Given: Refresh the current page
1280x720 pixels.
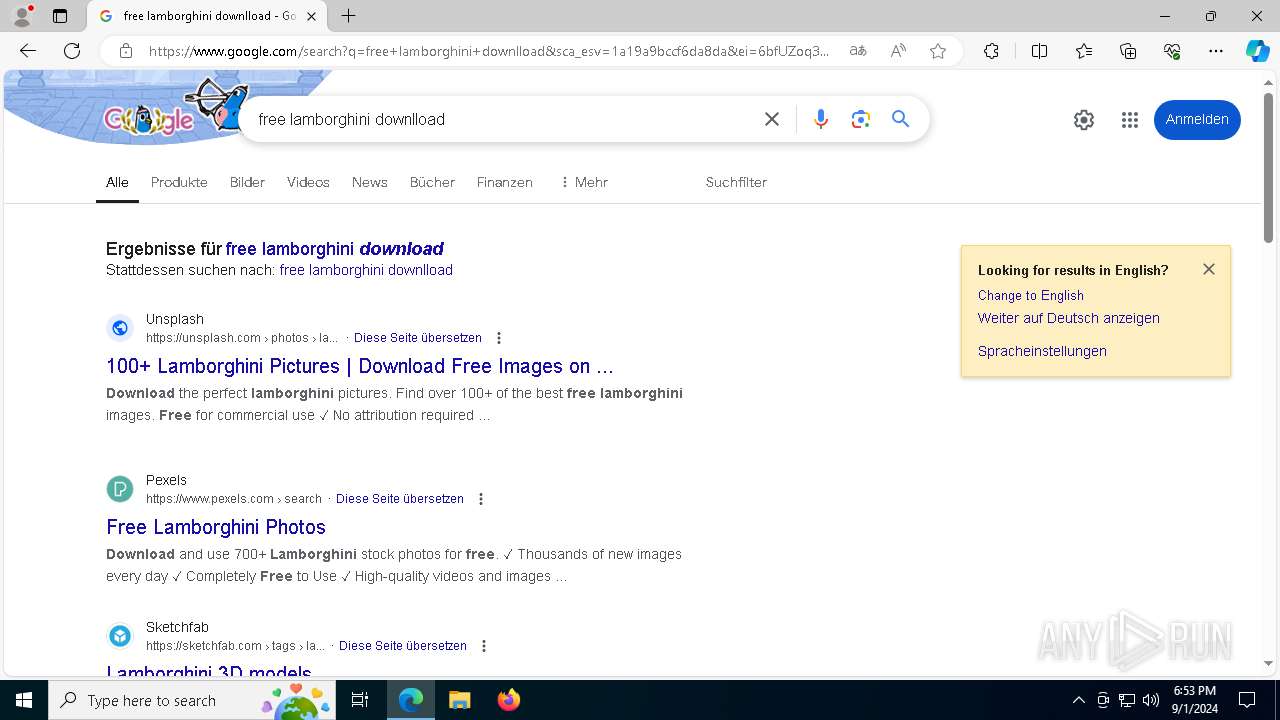Looking at the screenshot, I should pos(72,51).
